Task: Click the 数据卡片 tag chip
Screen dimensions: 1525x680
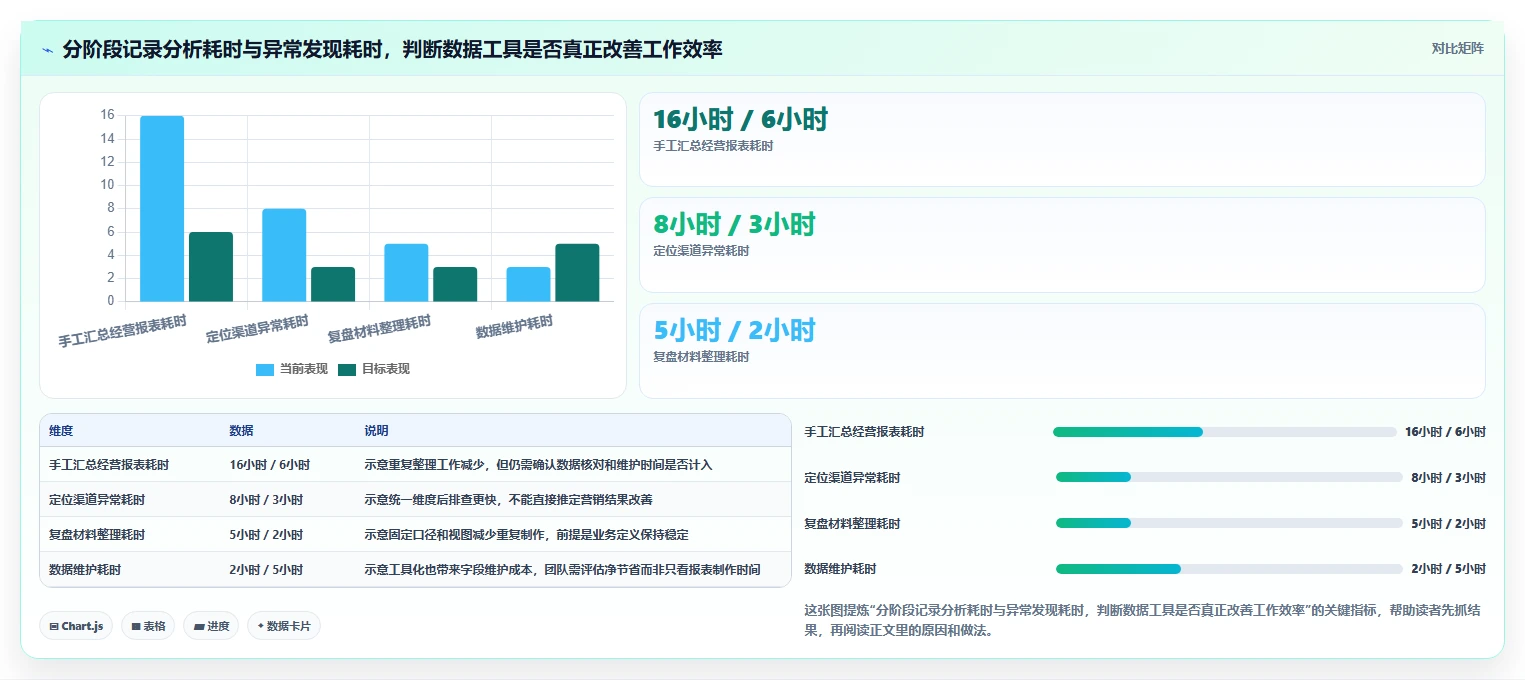Action: click(284, 626)
